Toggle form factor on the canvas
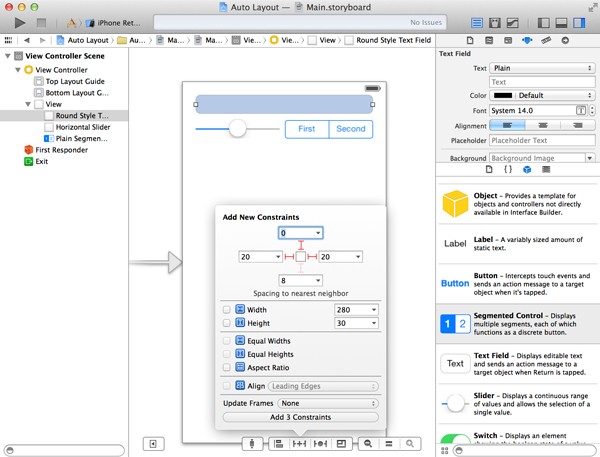The image size is (600, 457). pos(252,444)
